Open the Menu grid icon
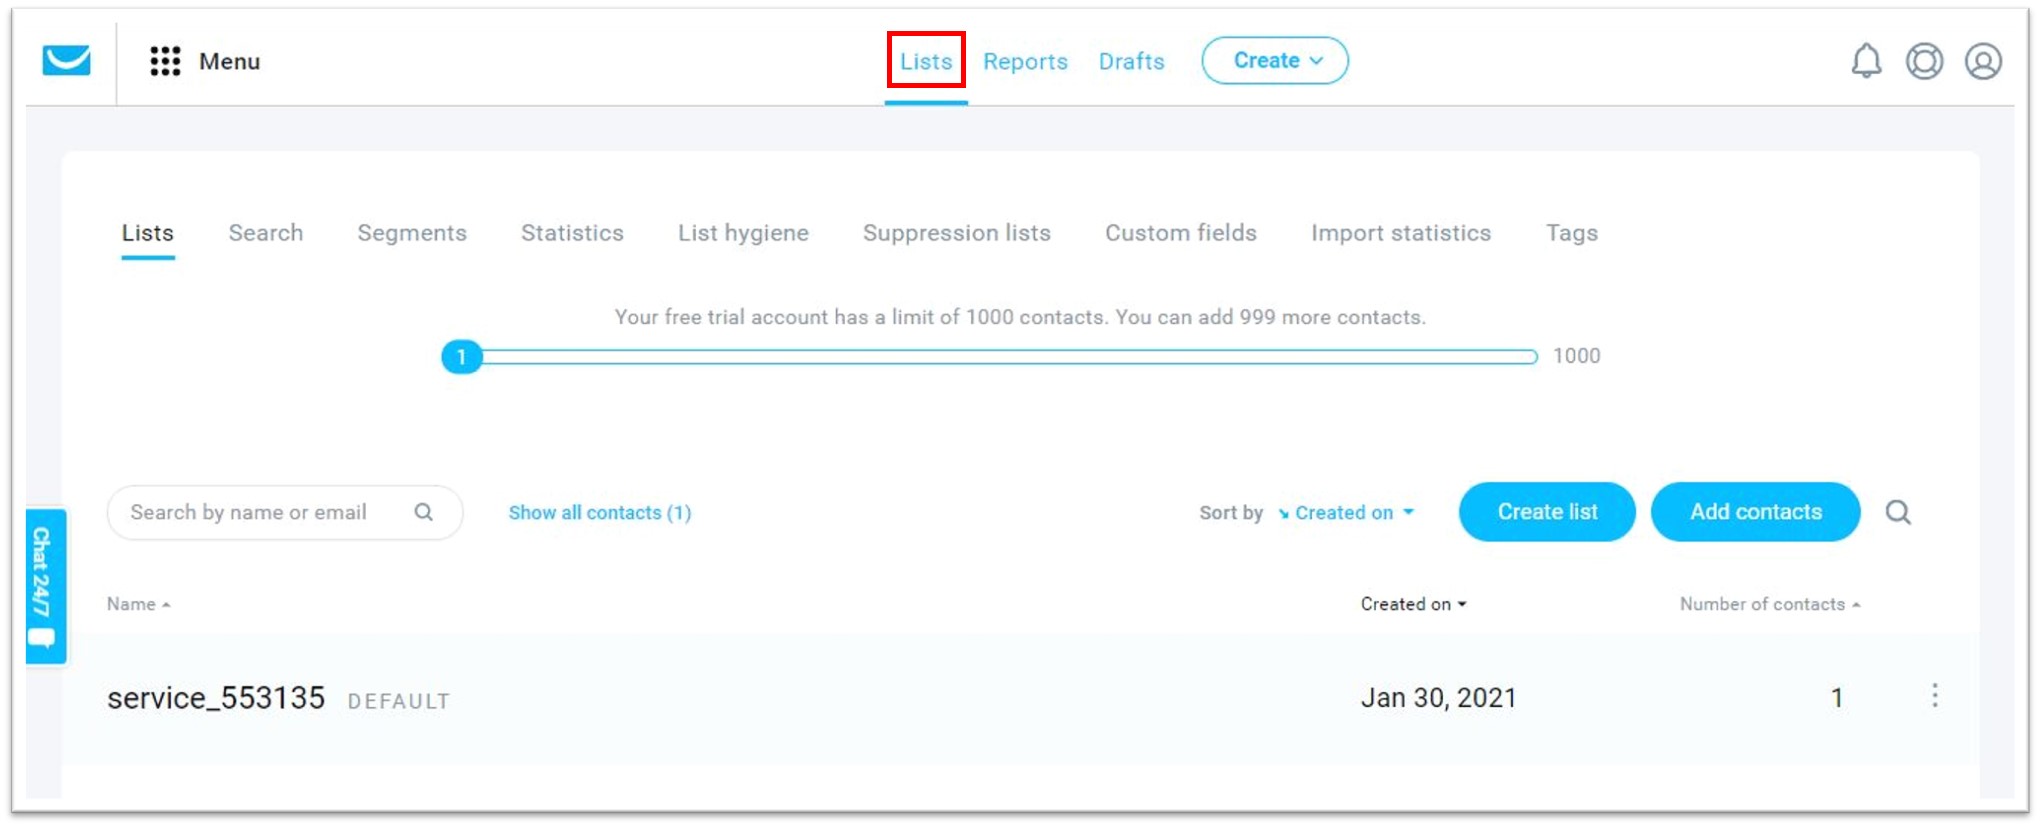The image size is (2040, 827). pyautogui.click(x=165, y=61)
